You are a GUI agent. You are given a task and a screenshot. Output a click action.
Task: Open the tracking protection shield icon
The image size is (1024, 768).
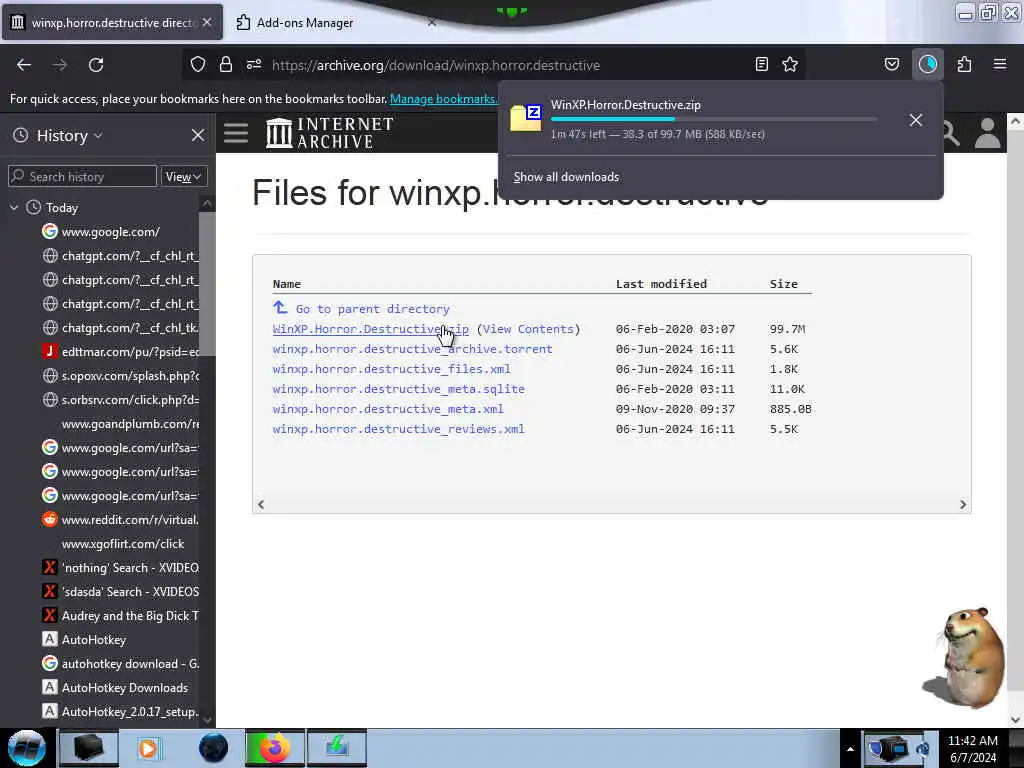click(x=198, y=64)
